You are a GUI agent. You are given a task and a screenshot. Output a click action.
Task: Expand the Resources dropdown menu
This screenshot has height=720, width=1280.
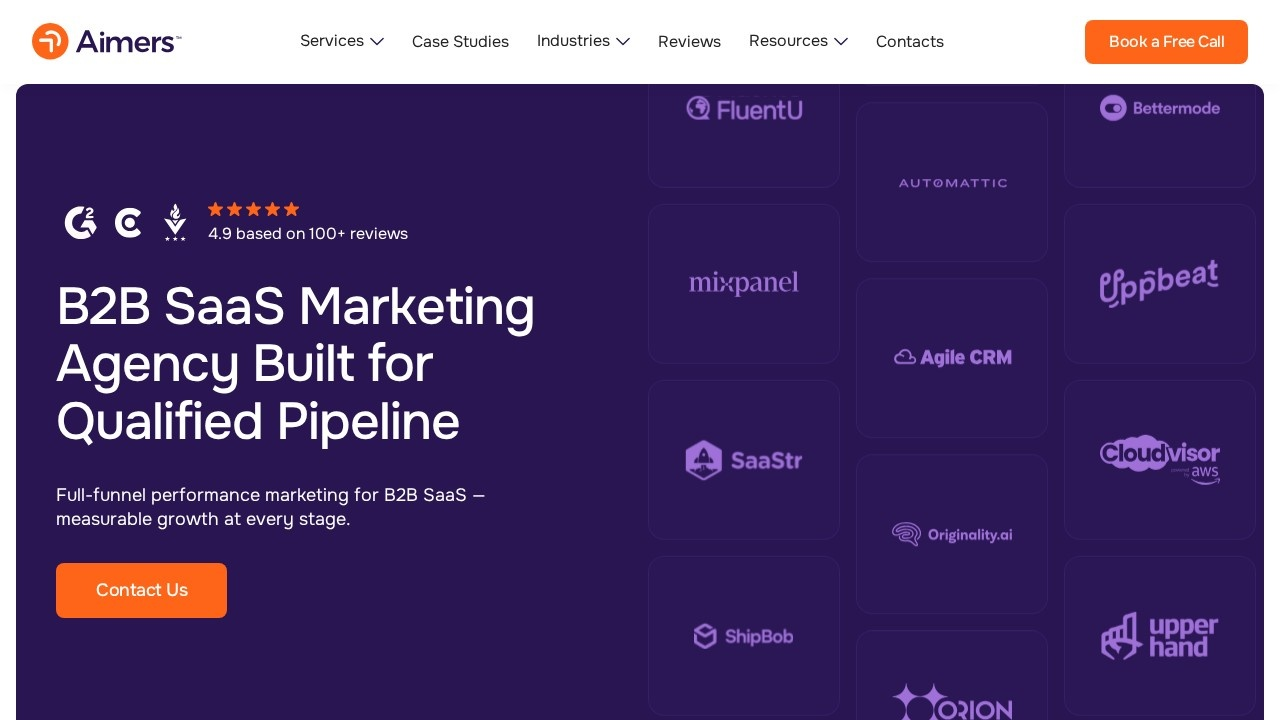[798, 41]
